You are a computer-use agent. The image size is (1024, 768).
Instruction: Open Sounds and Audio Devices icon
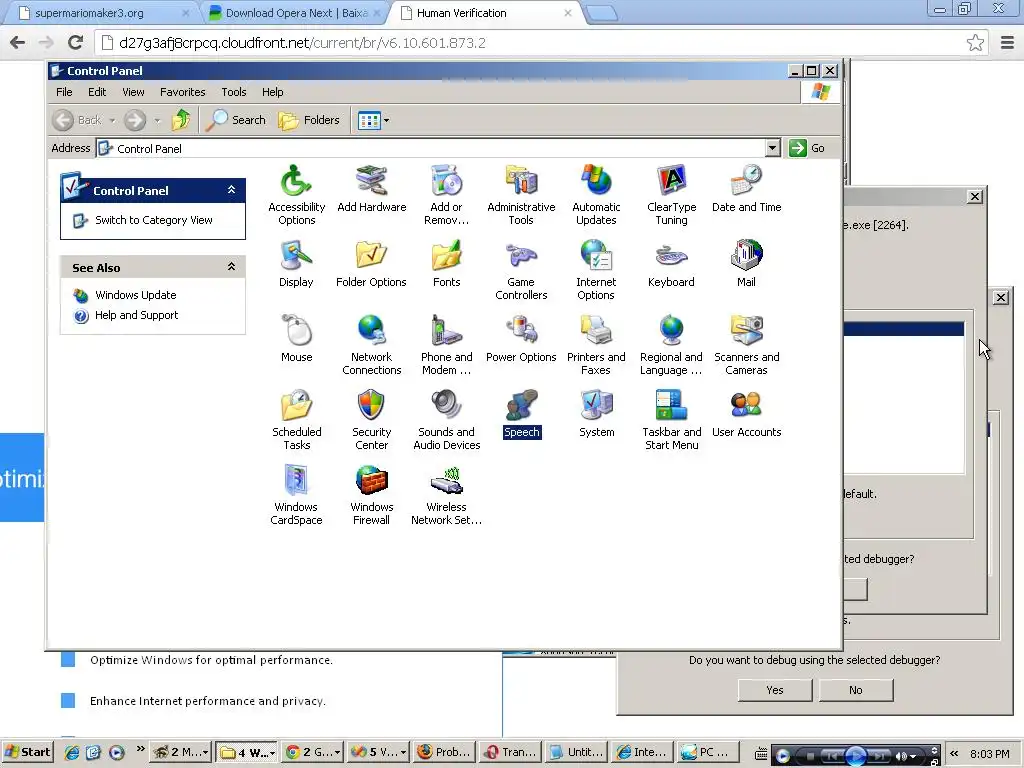(x=447, y=419)
